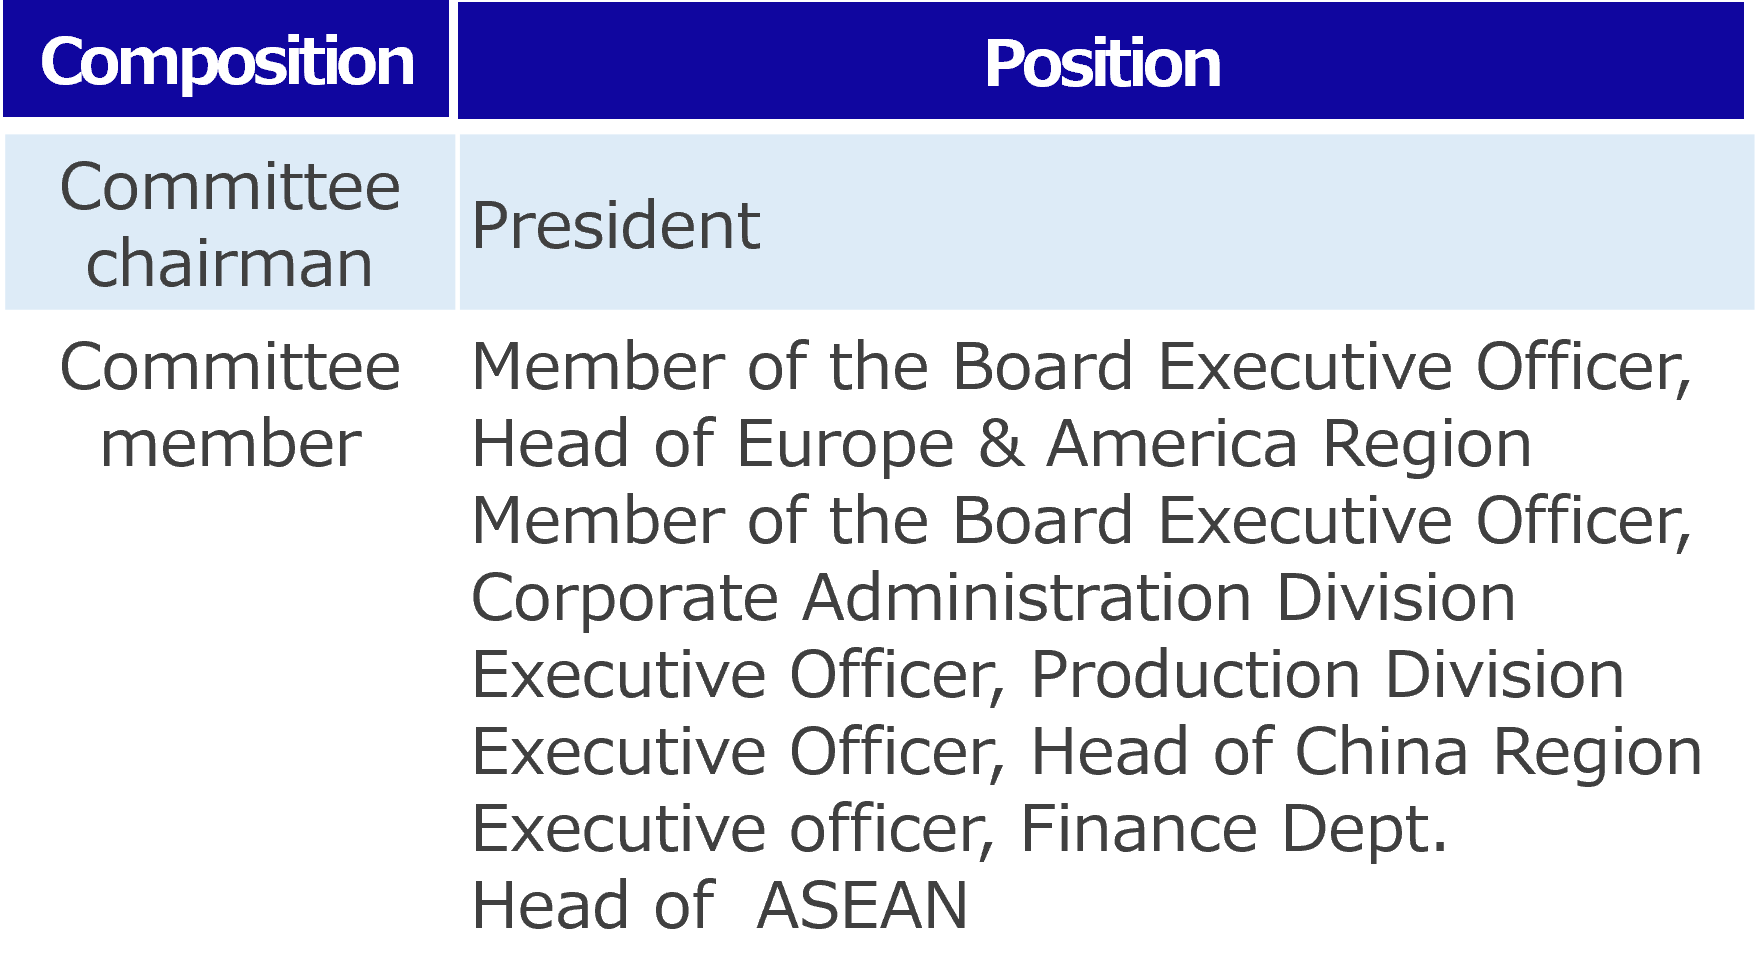The width and height of the screenshot is (1762, 980).
Task: Click the 'Head of ASEAN' line
Action: click(719, 905)
